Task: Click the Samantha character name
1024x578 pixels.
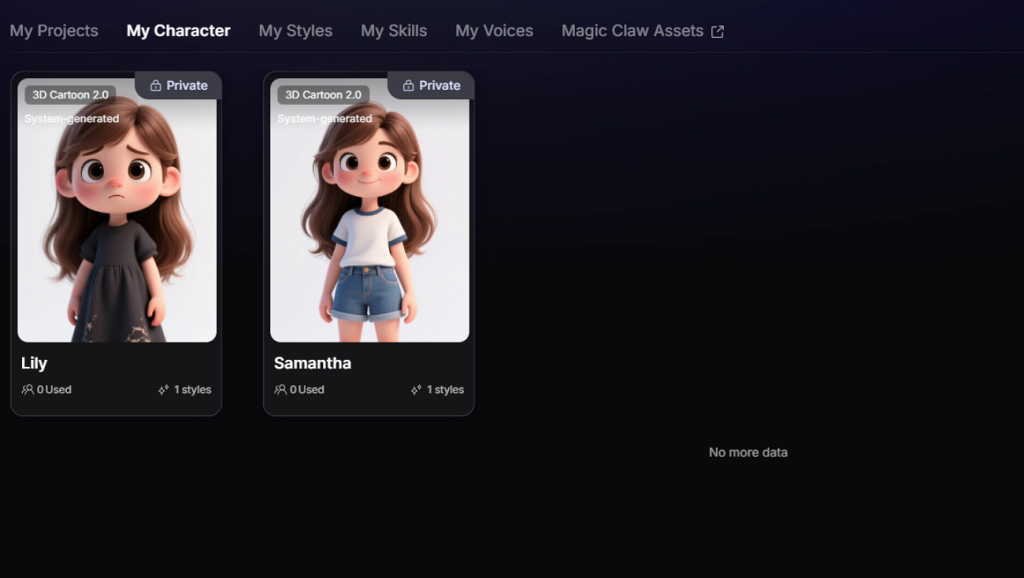Action: [x=312, y=363]
